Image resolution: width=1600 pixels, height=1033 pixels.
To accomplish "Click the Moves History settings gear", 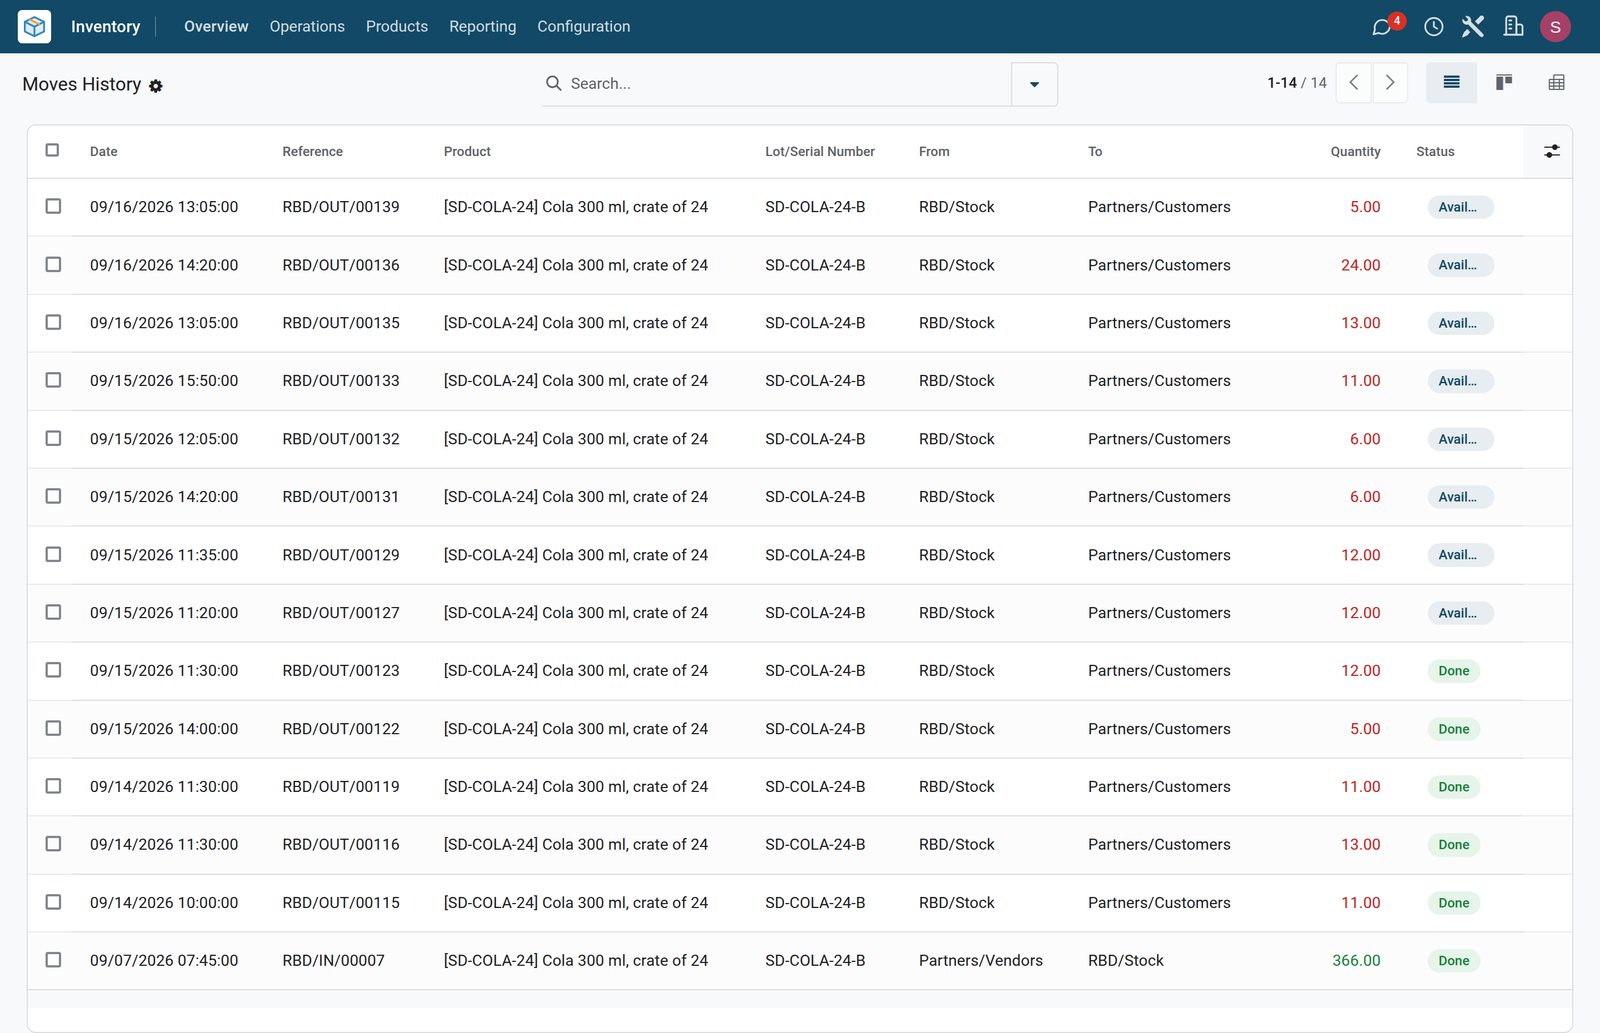I will (x=156, y=86).
